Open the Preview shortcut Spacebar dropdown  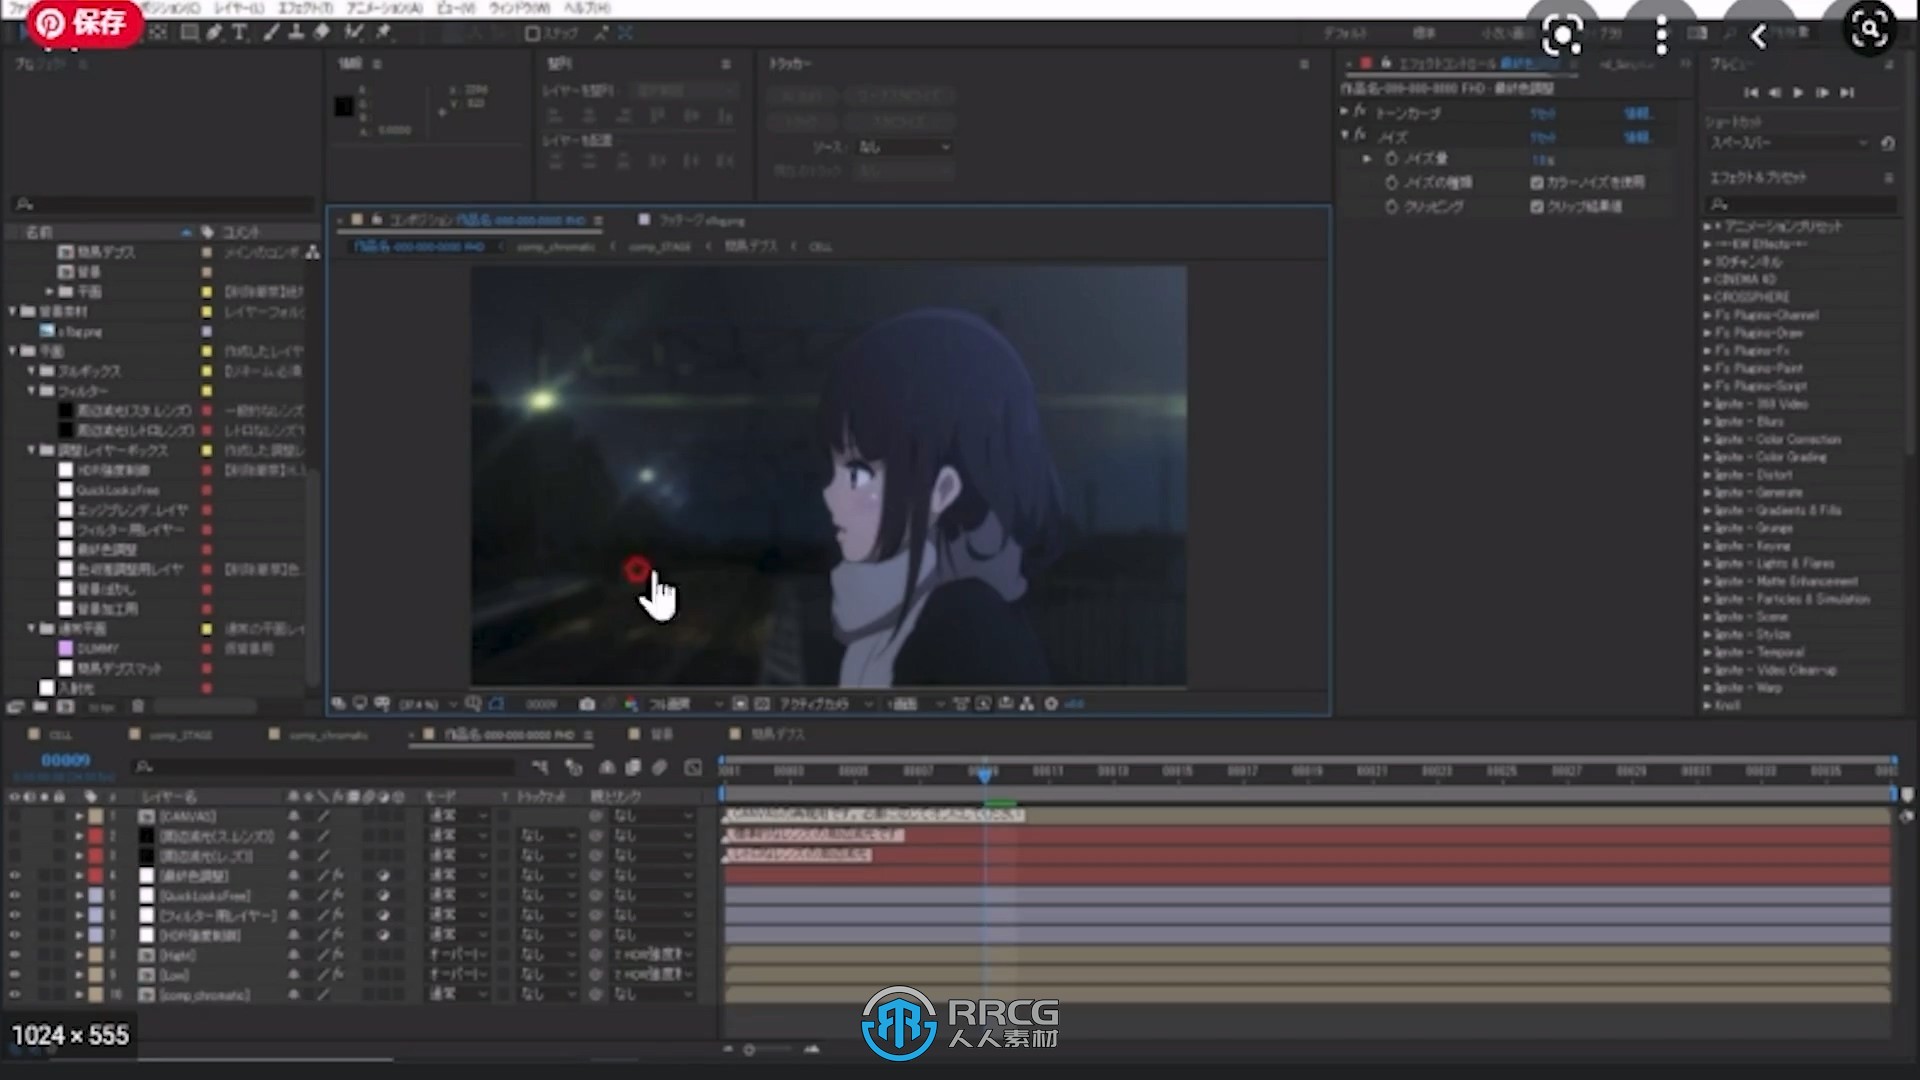1788,143
